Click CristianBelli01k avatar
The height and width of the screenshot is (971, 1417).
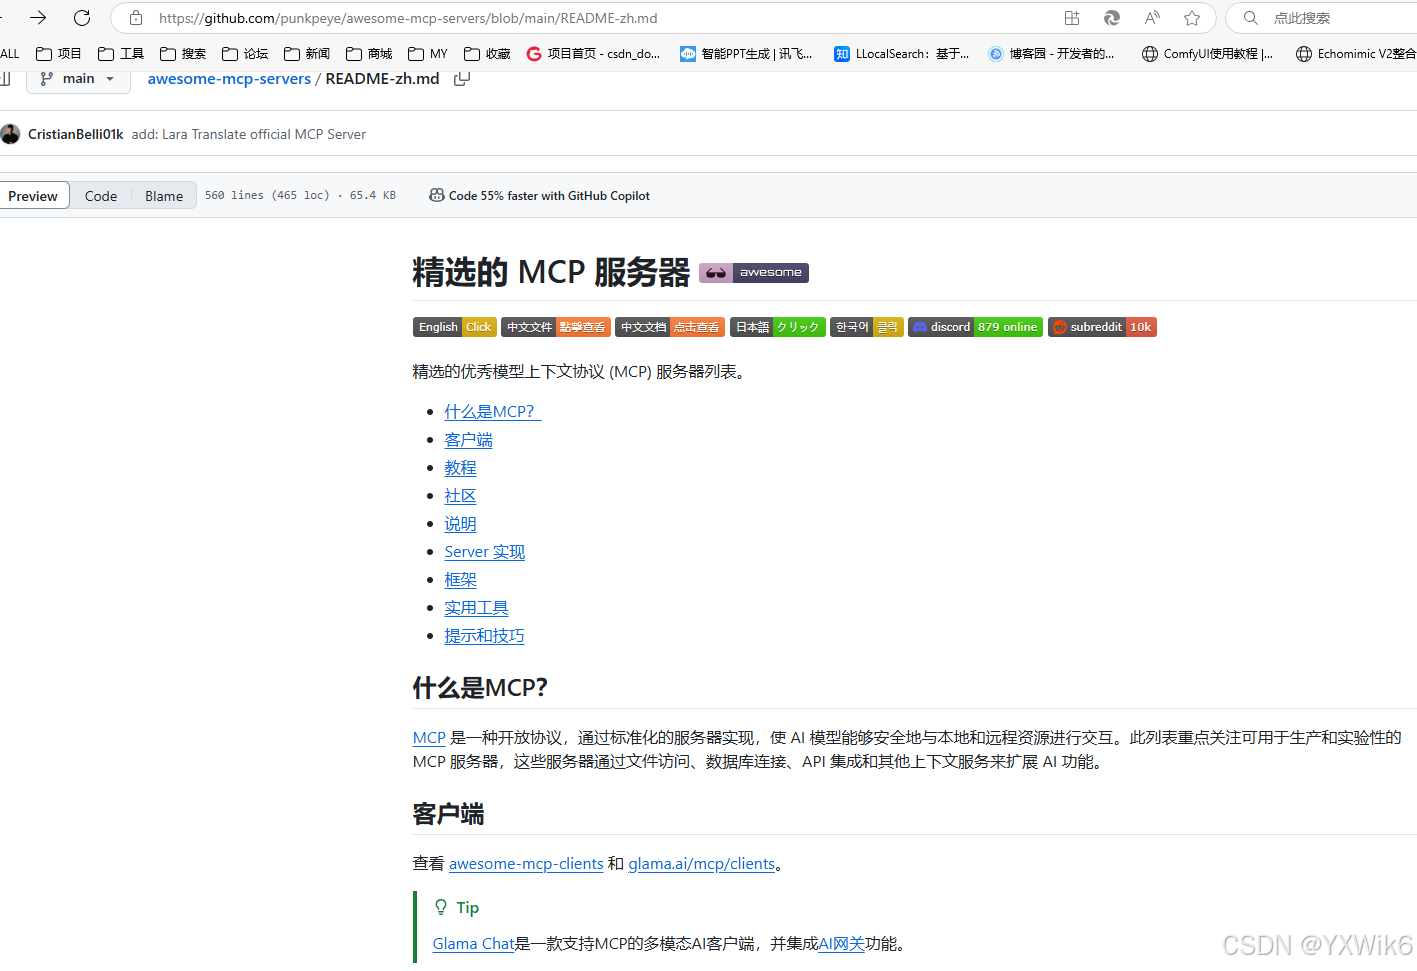[10, 134]
